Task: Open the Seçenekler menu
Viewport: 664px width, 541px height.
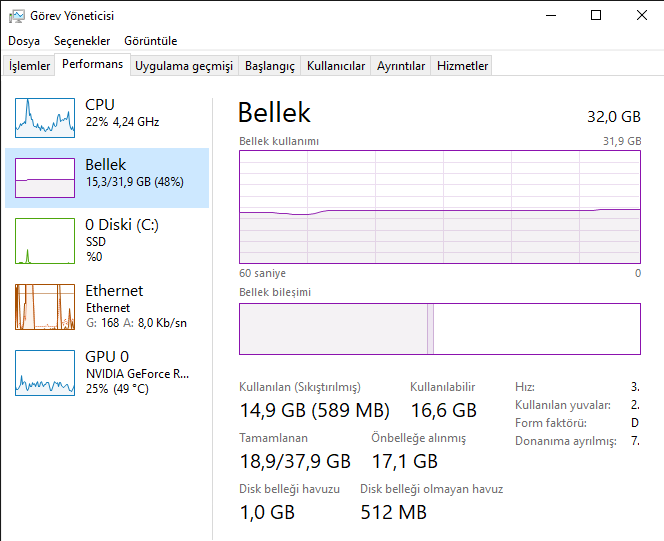Action: [82, 41]
